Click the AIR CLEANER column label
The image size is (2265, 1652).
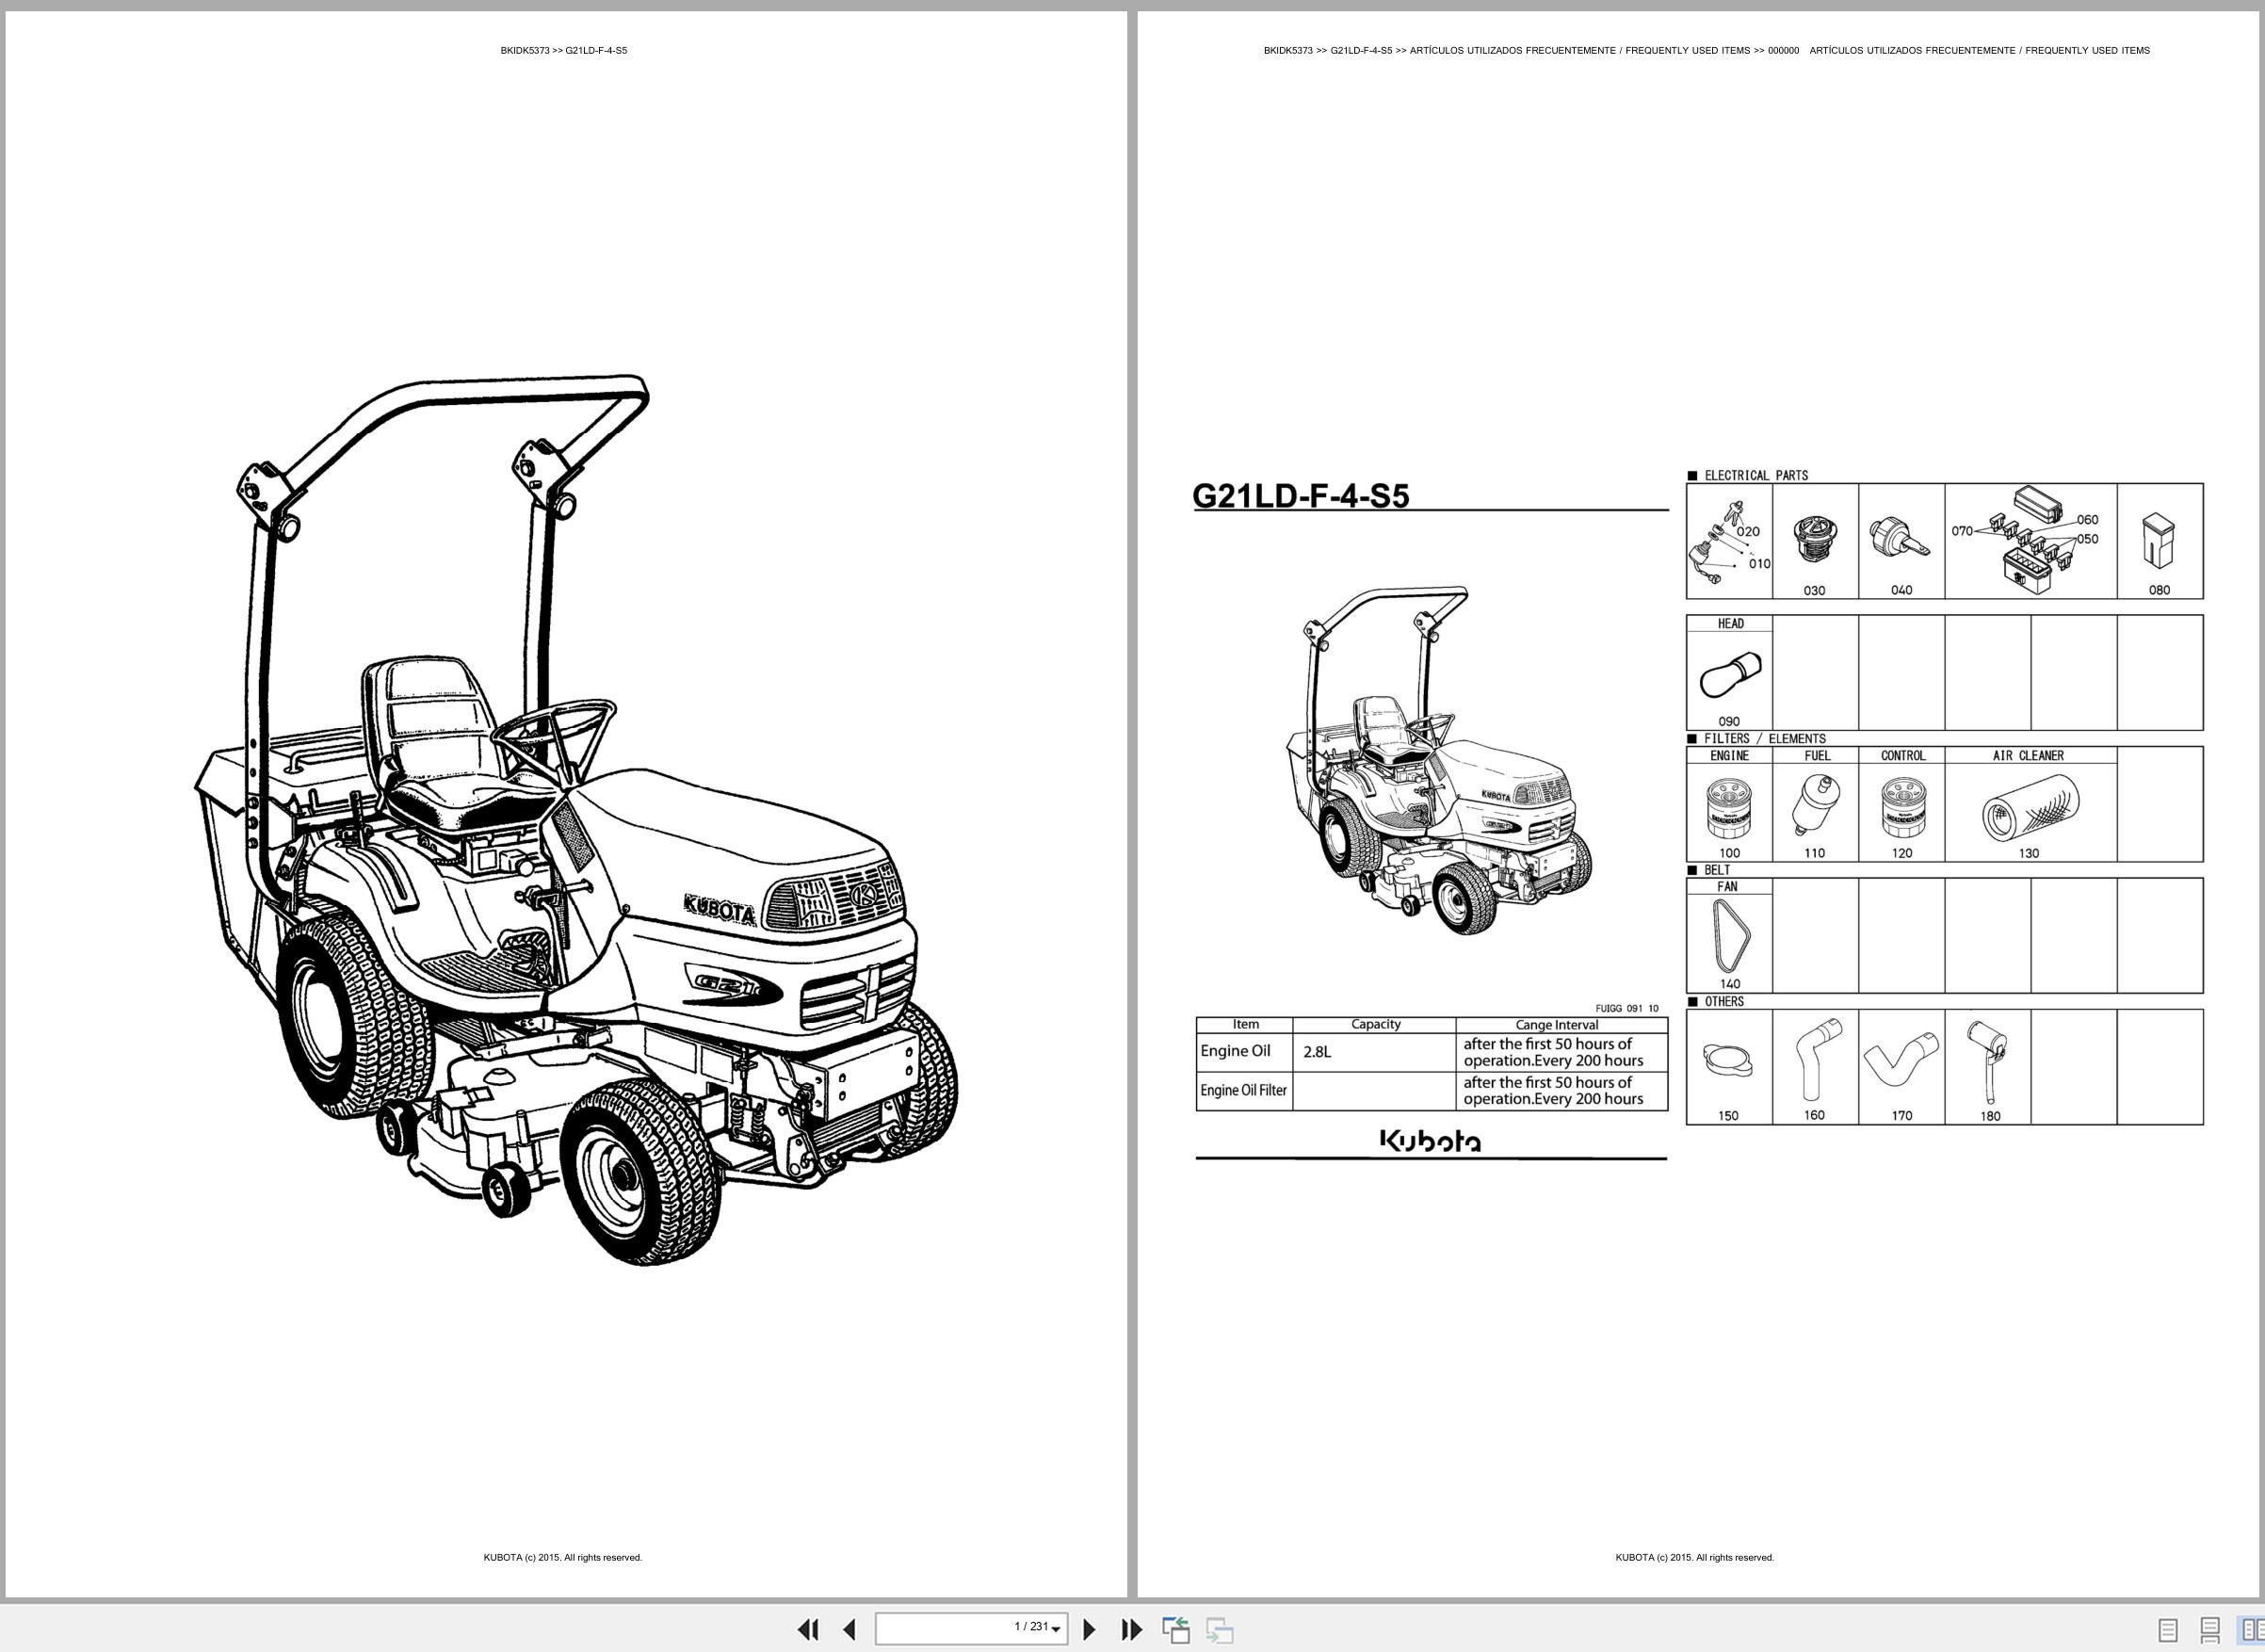pos(2028,756)
